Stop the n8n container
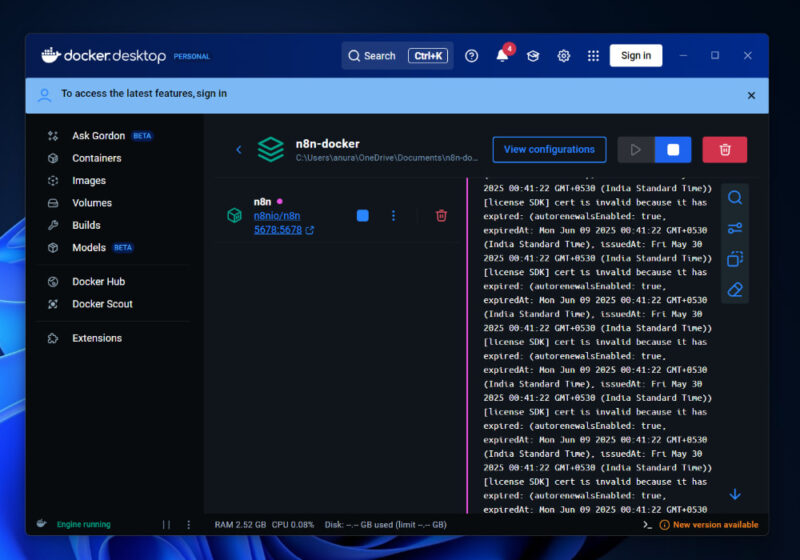Screen dimensions: 800x560 [363, 216]
